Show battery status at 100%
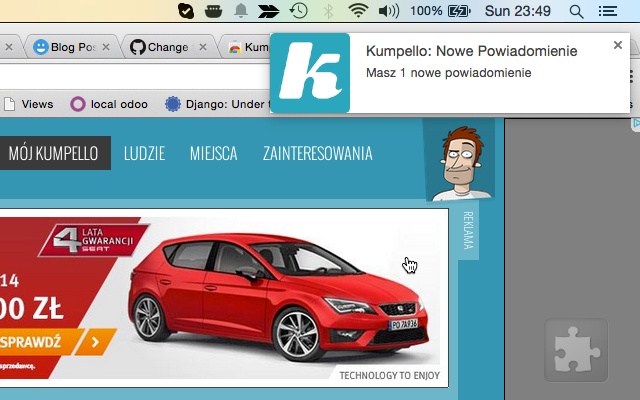The height and width of the screenshot is (400, 640). (440, 11)
